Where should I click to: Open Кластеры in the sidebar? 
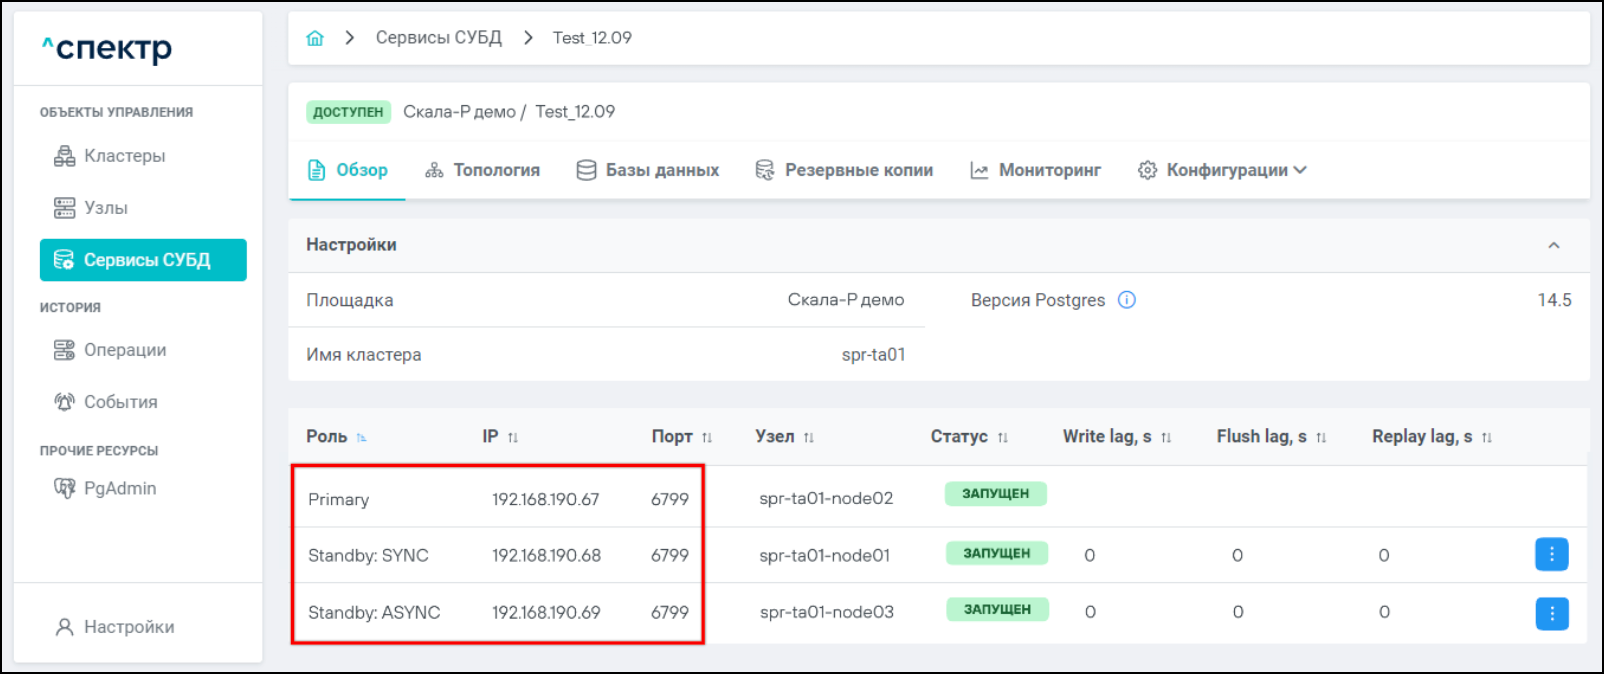124,156
